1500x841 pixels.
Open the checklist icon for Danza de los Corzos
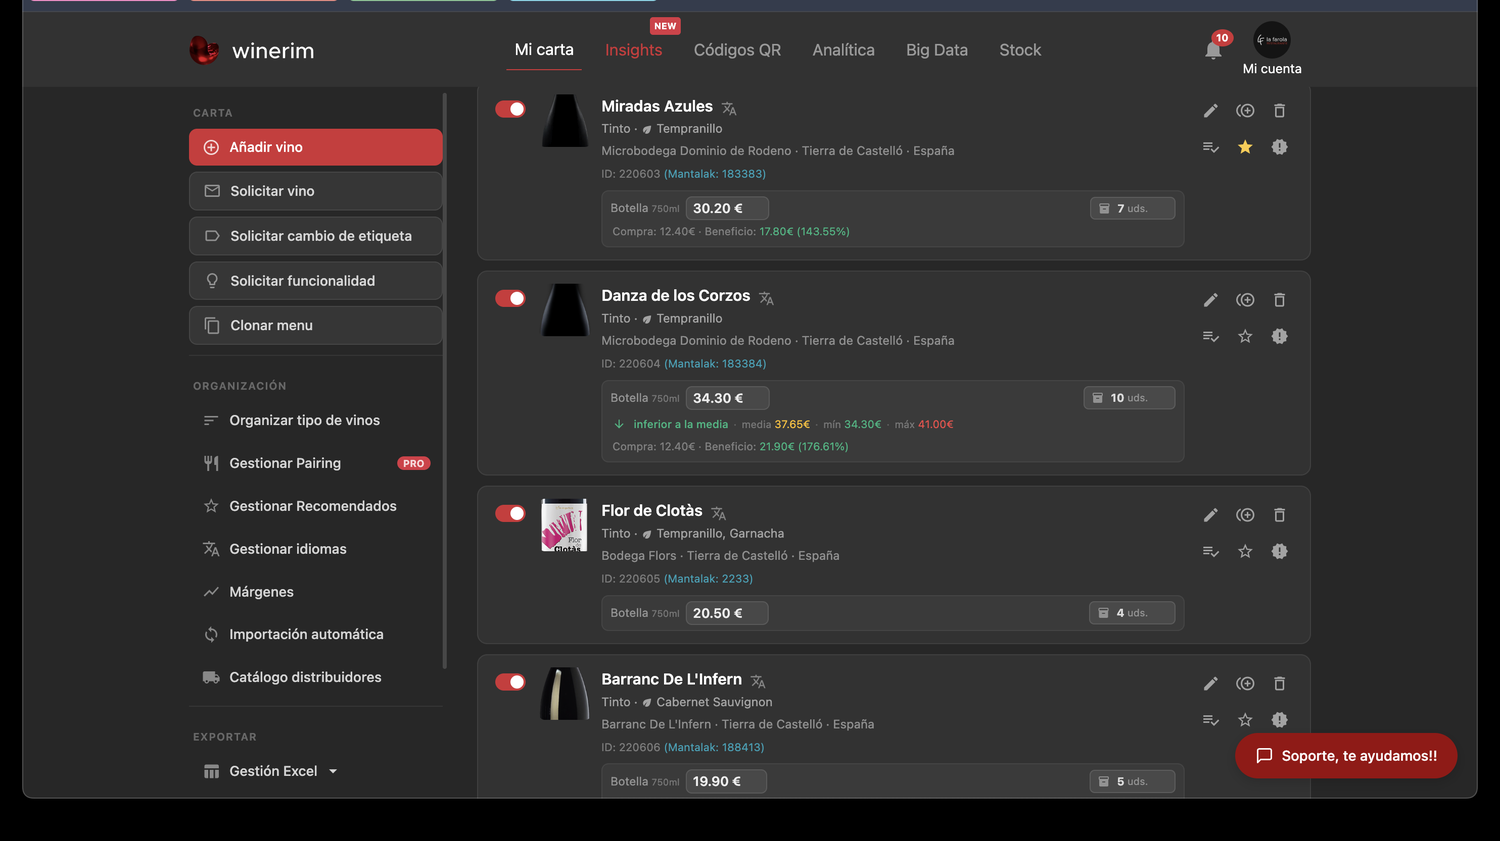pos(1211,336)
